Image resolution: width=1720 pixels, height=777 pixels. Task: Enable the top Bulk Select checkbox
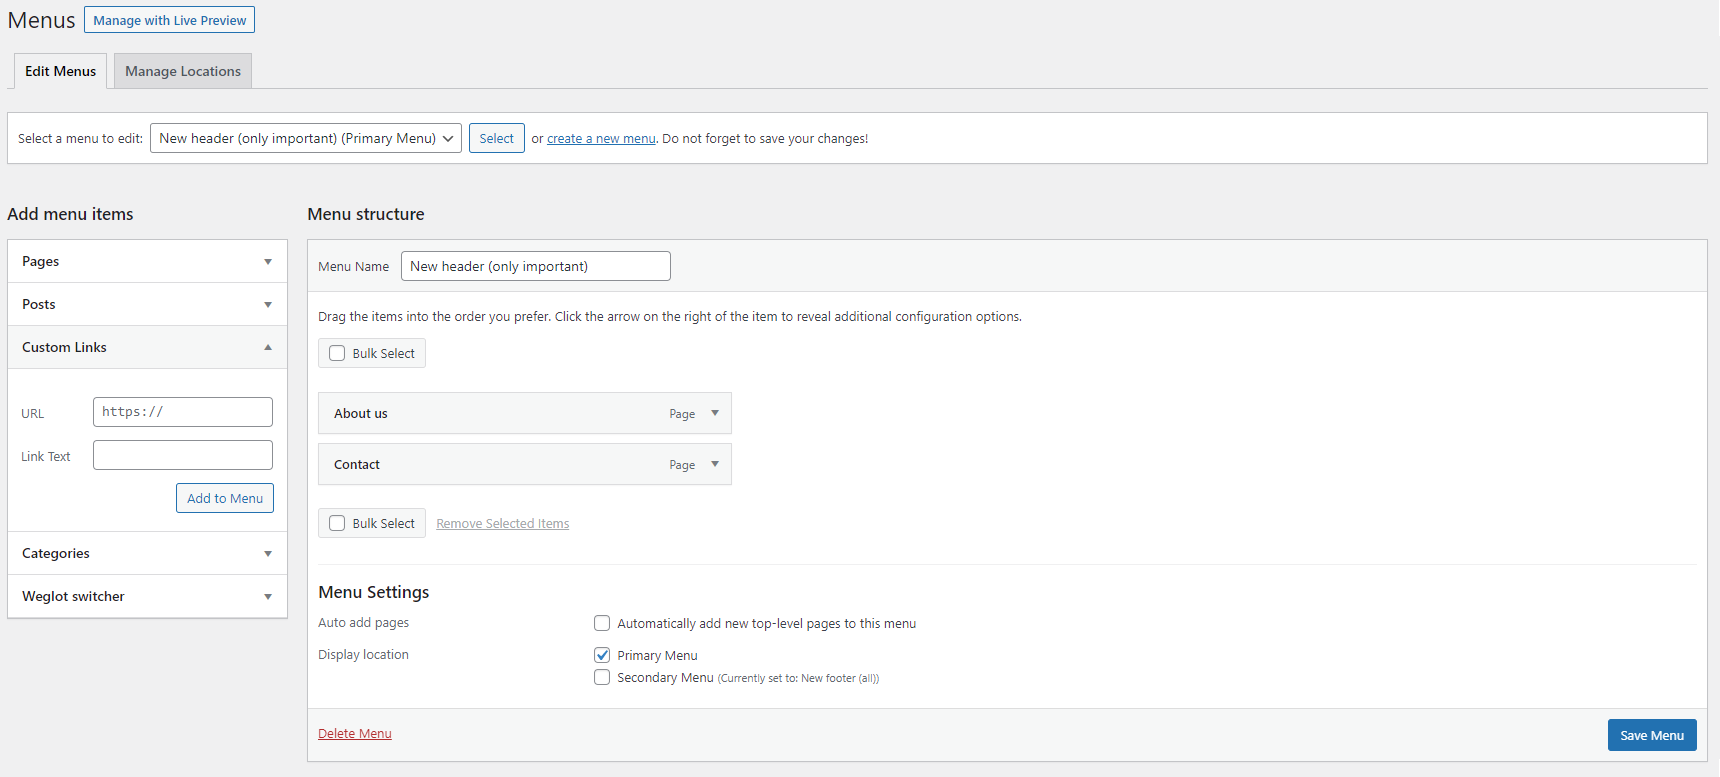pos(337,353)
